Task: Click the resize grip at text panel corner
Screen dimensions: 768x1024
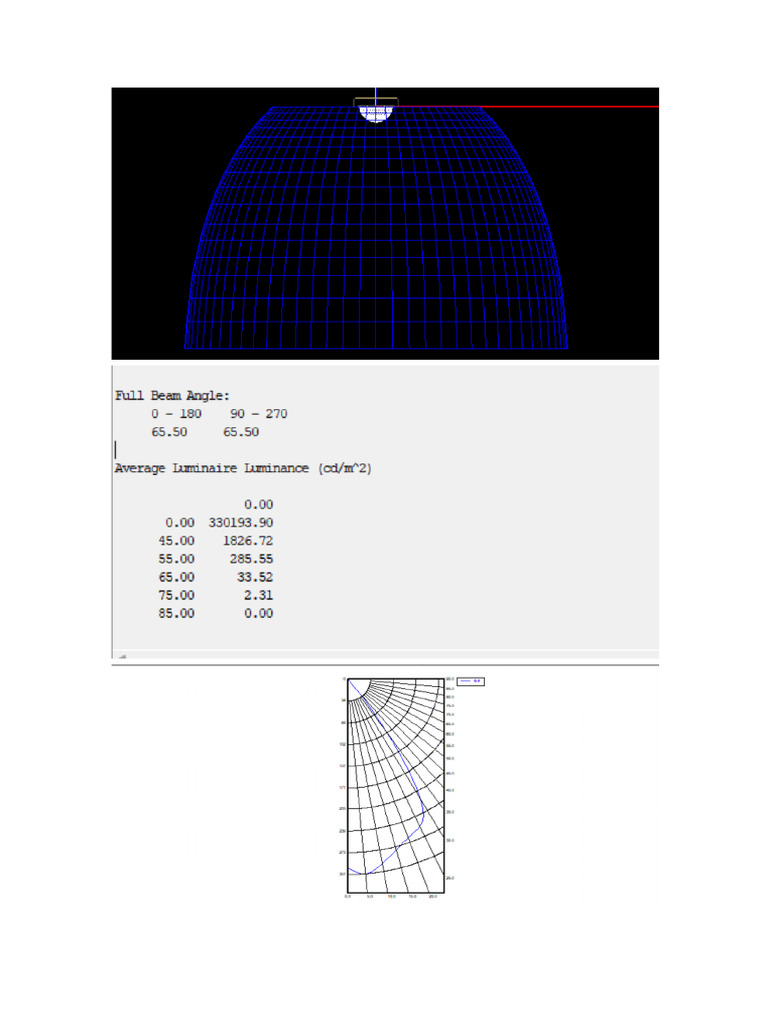Action: click(122, 656)
